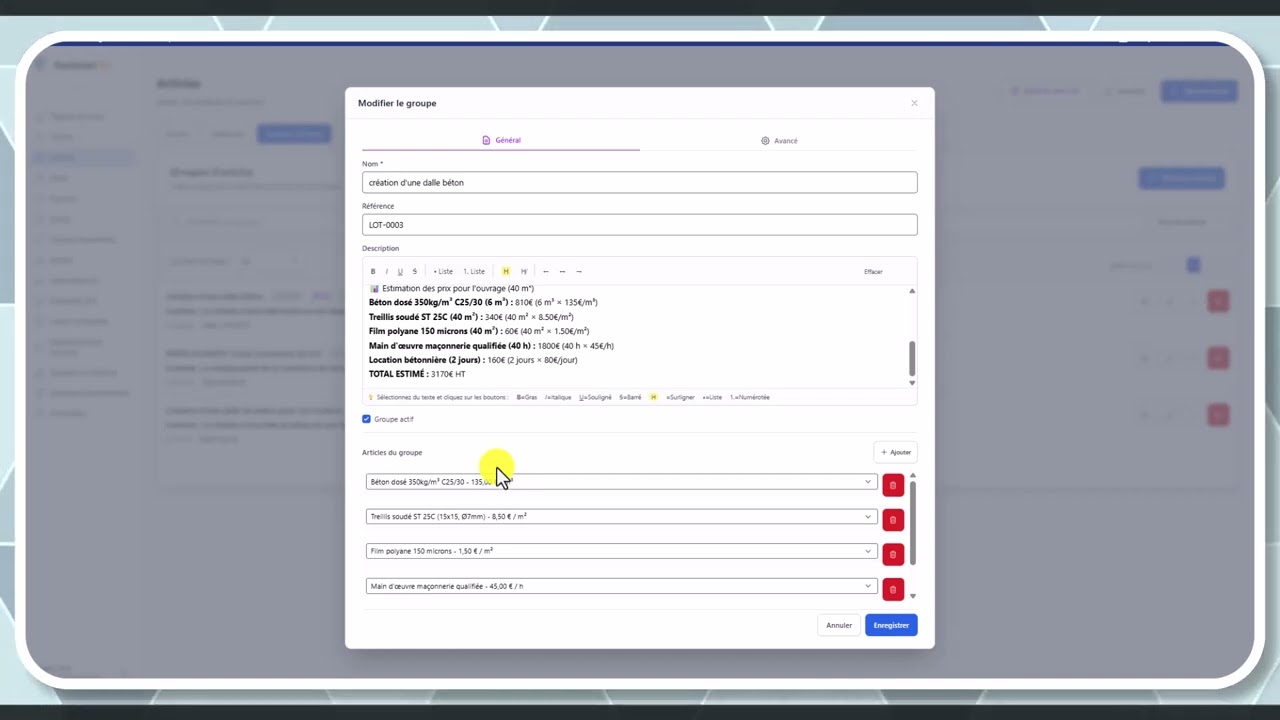Click the articles list scroll-up arrow
The width and height of the screenshot is (1280, 720).
point(912,475)
